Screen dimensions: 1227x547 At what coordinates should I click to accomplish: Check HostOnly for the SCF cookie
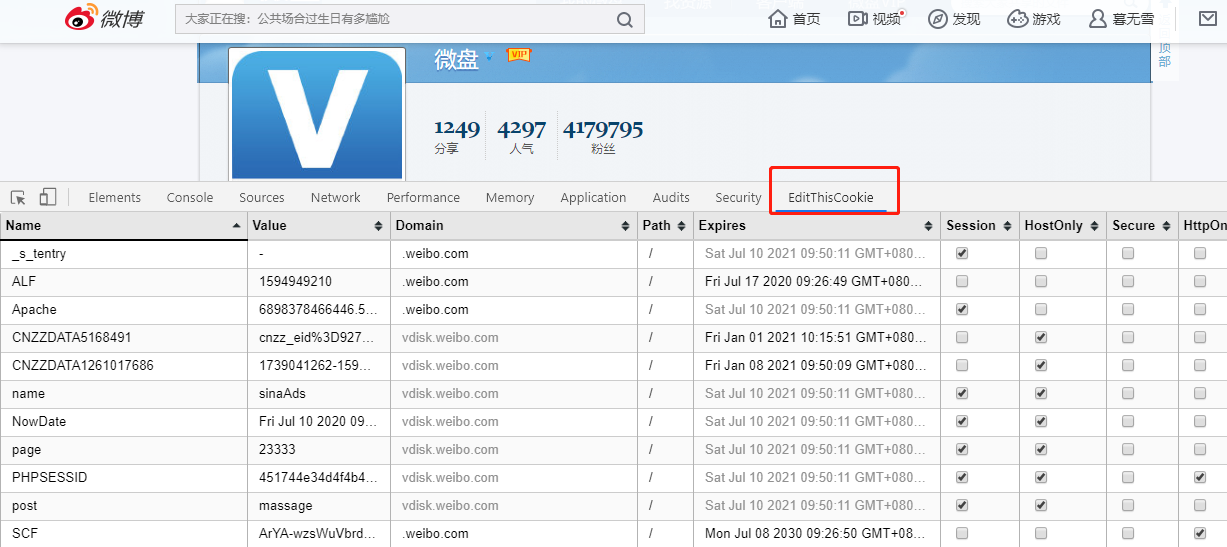[x=1041, y=534]
